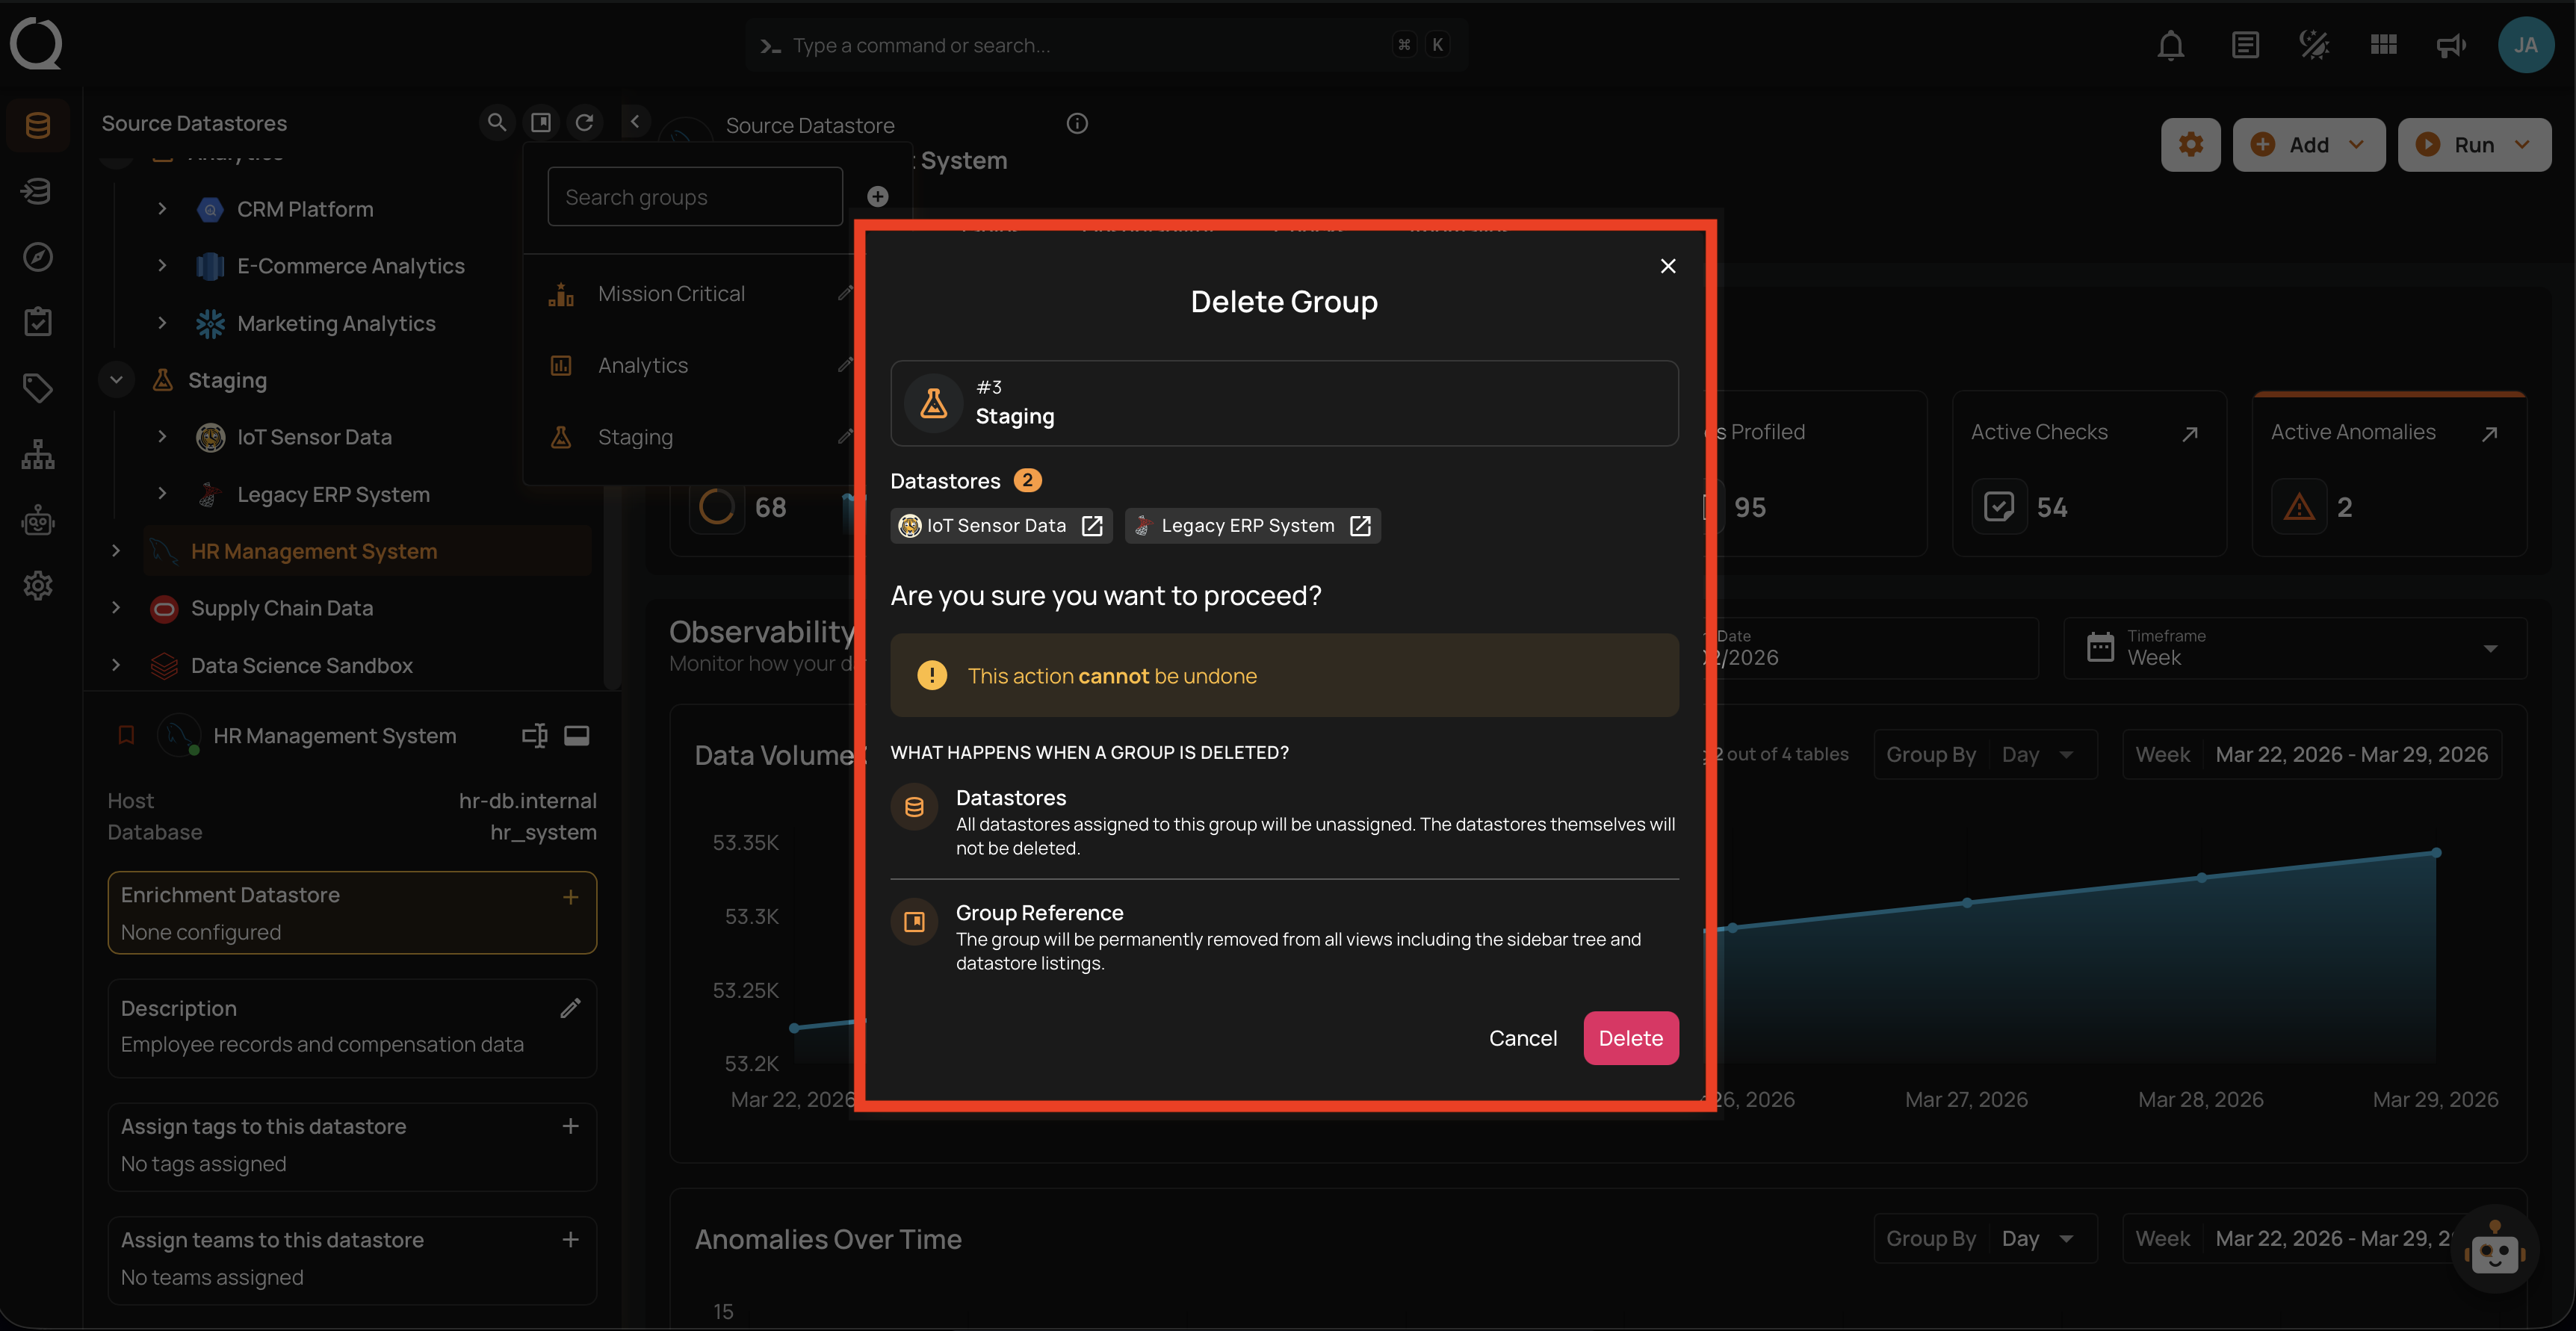
Task: Toggle the sidebar group view icon
Action: click(x=541, y=122)
